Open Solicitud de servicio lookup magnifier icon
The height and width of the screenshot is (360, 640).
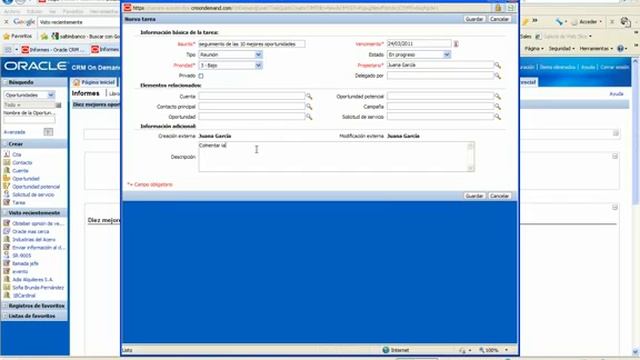coord(498,117)
